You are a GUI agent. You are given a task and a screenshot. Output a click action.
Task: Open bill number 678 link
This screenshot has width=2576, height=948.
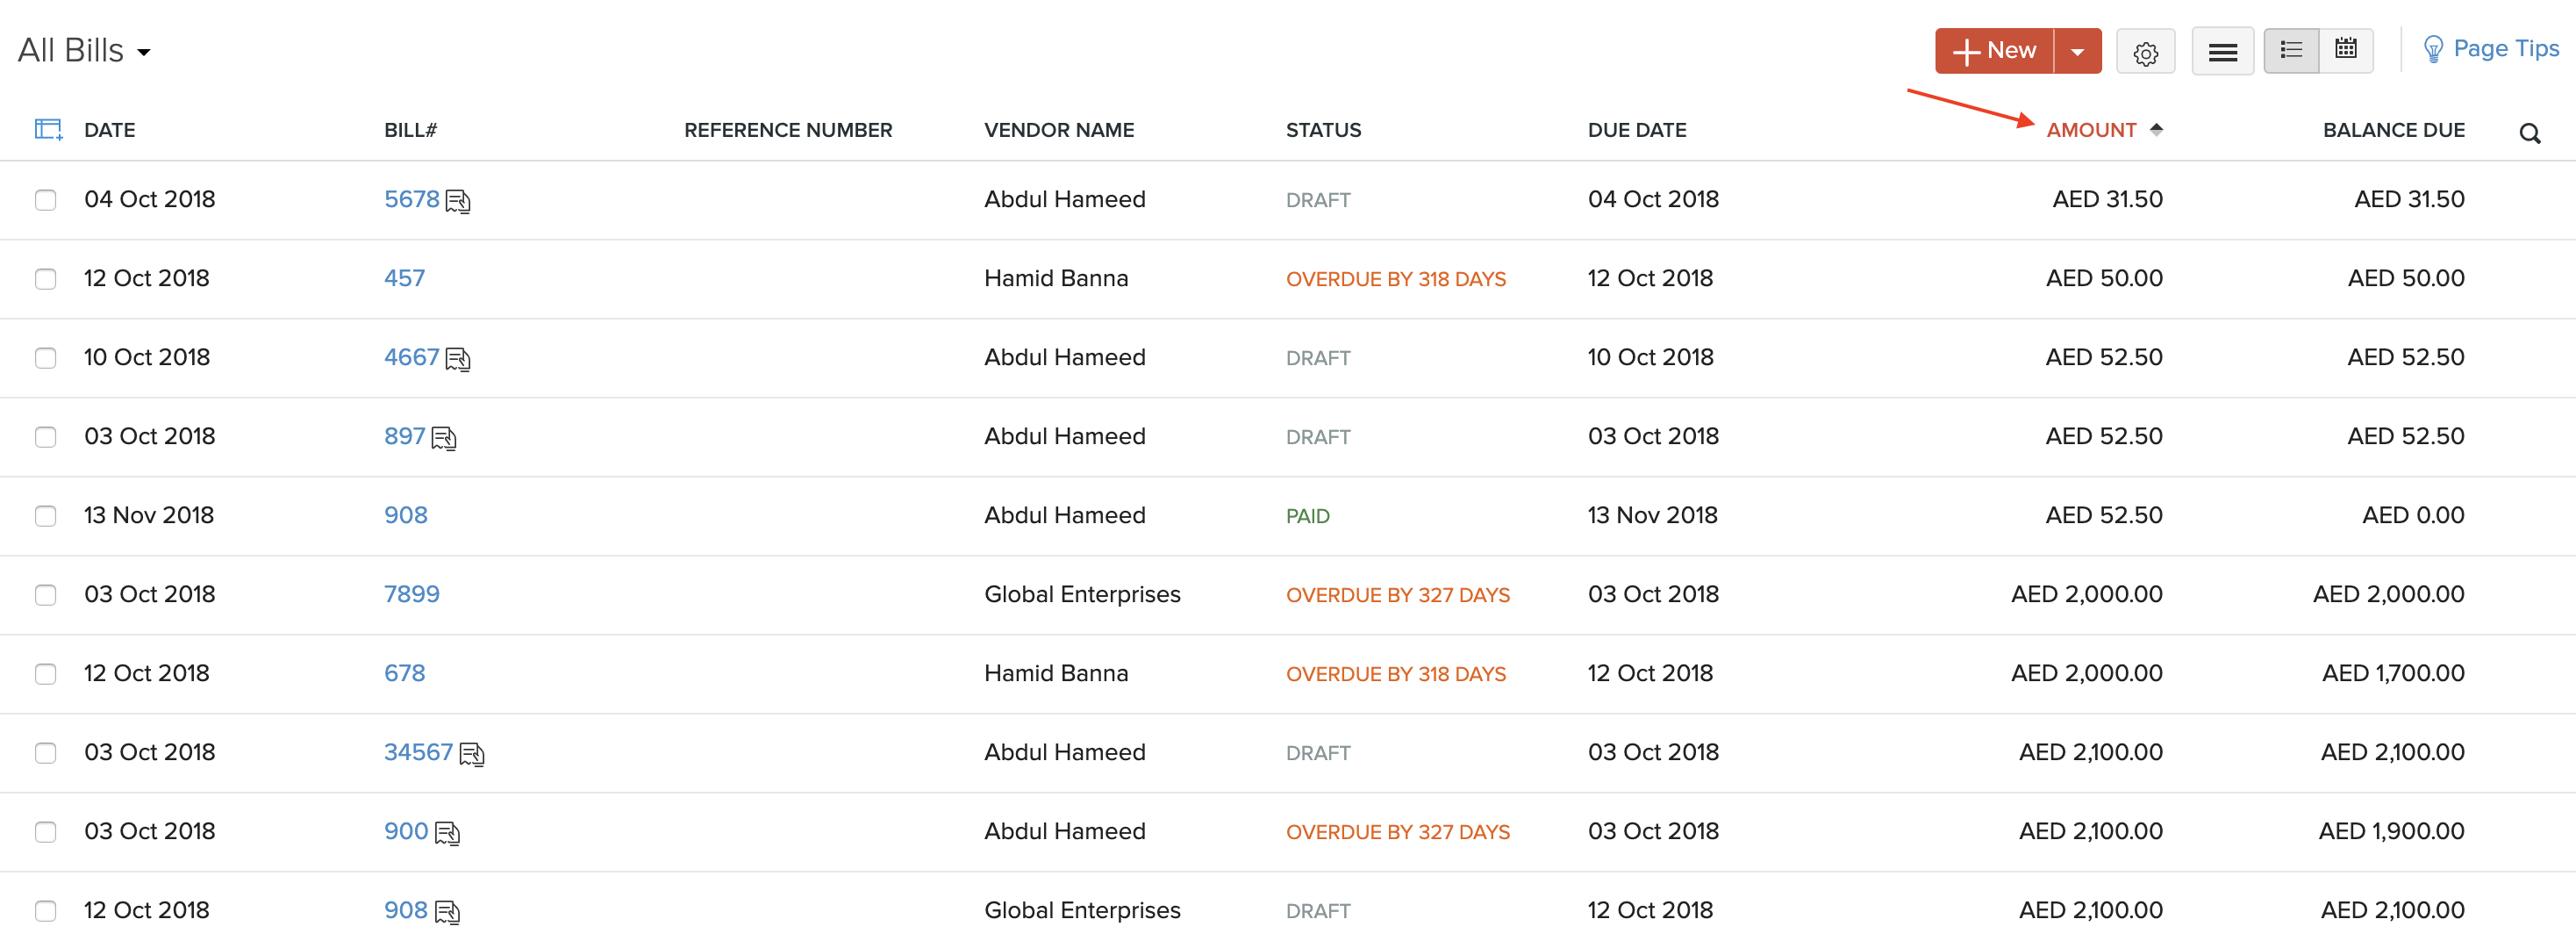point(404,673)
